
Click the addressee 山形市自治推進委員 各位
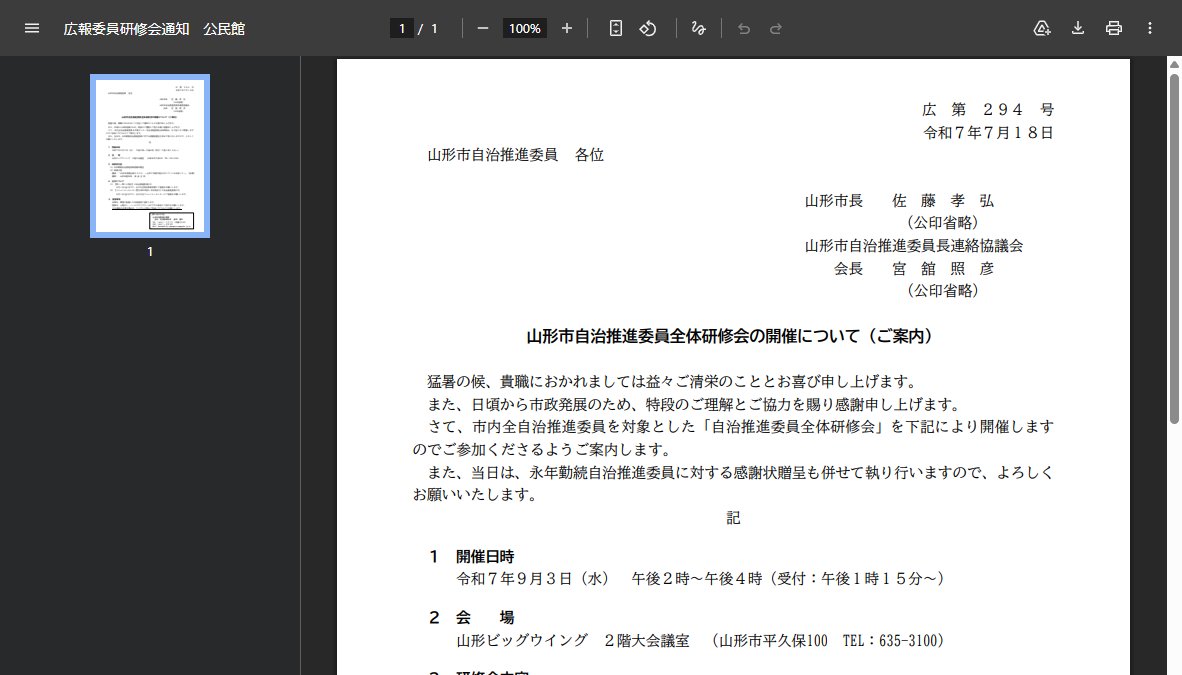click(516, 155)
